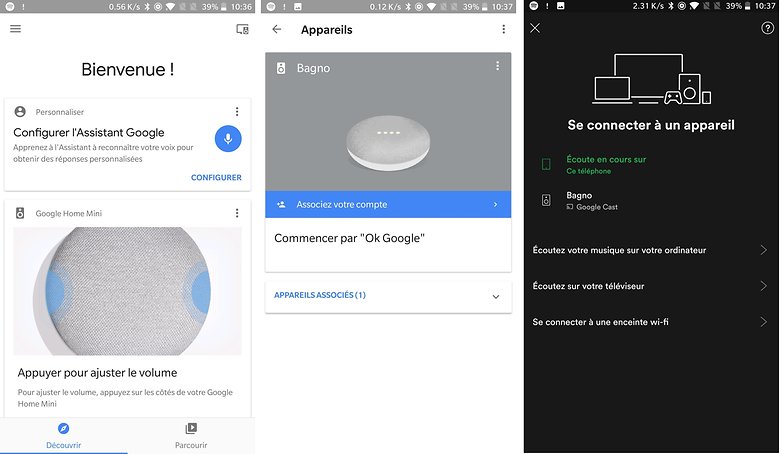Screen dimensions: 782x454
Task: Open the Personnaliser card overflow menu
Action: [237, 111]
